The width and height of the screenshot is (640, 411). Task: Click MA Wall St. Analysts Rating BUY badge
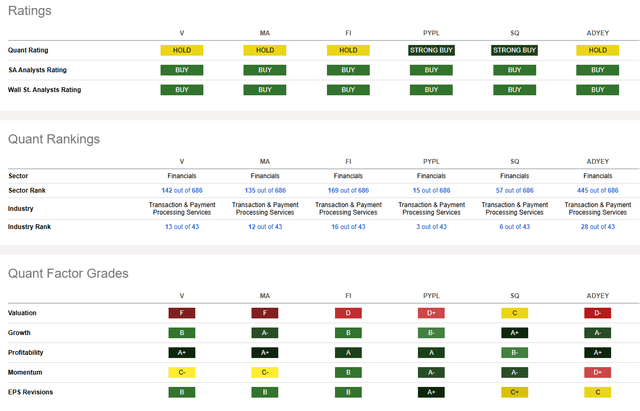tap(265, 90)
